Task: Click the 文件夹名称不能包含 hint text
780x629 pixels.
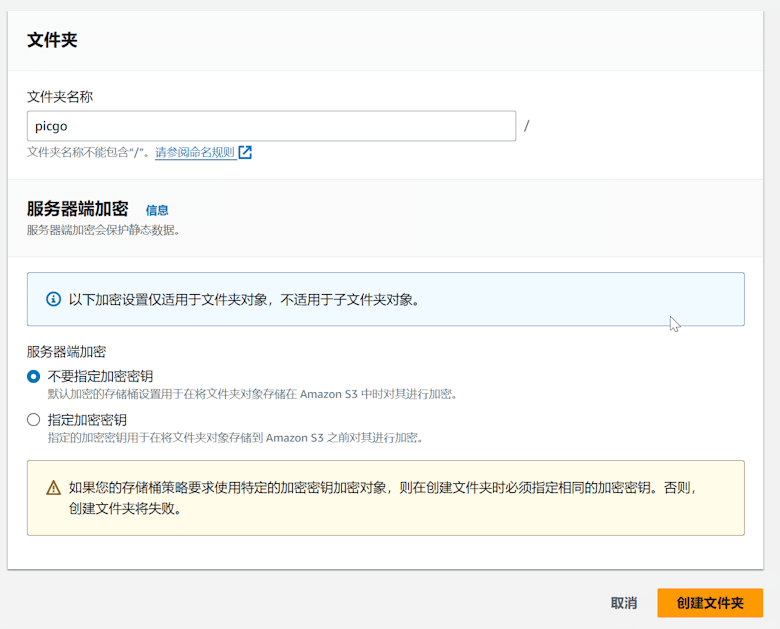Action: tap(89, 153)
